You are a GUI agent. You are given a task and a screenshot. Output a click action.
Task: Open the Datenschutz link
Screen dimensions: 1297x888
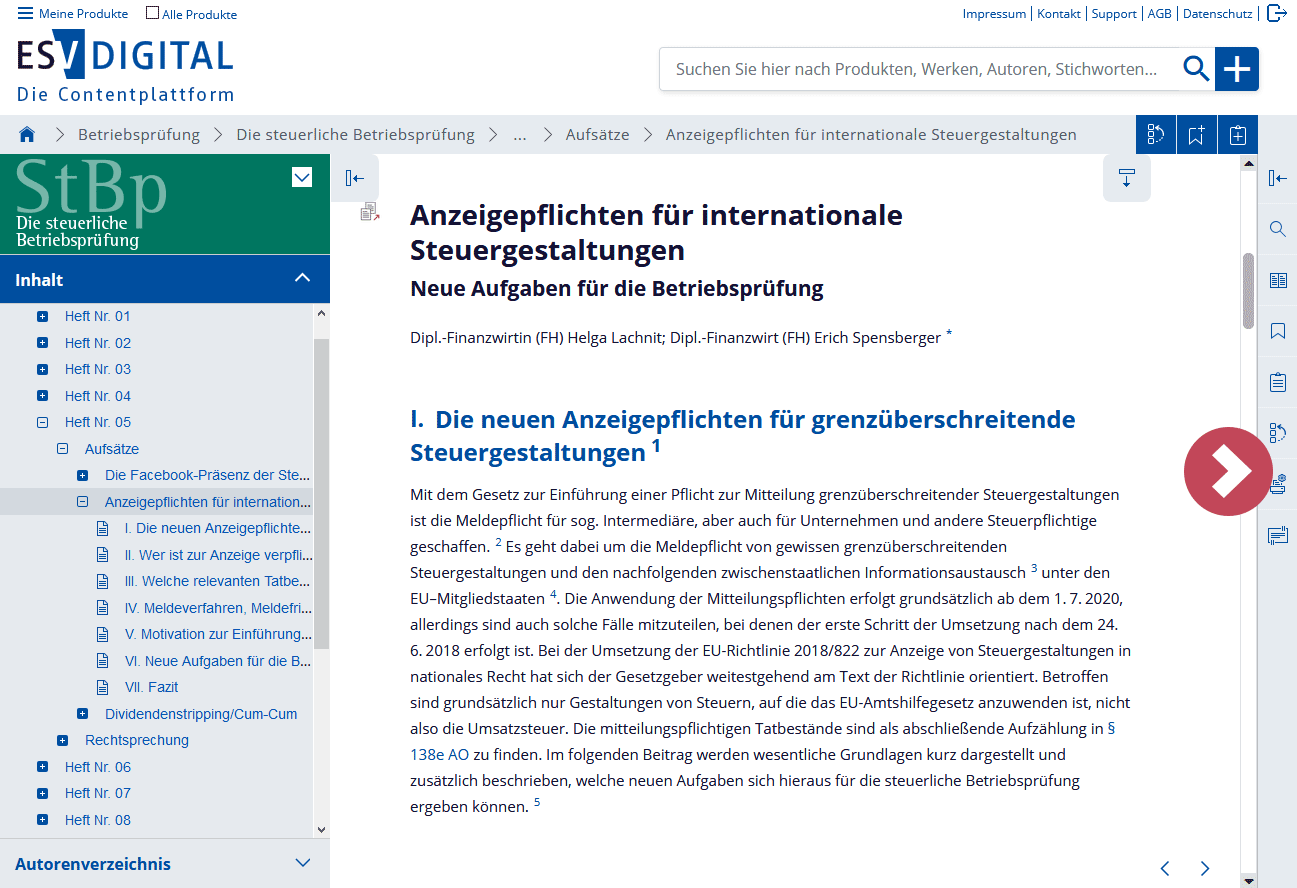pos(1217,14)
